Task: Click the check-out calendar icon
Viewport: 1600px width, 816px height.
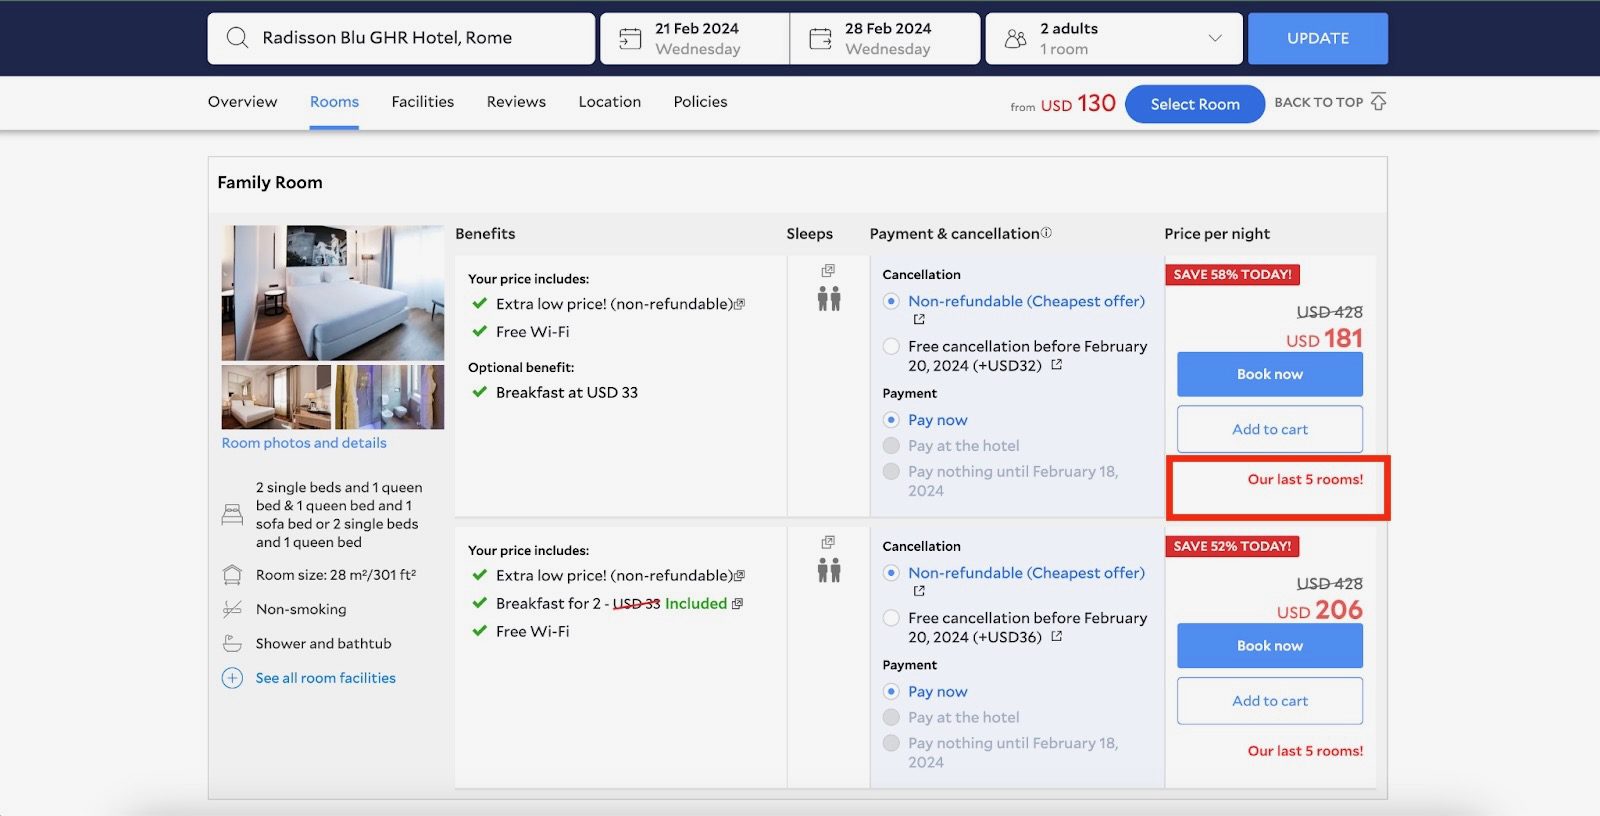Action: click(x=820, y=39)
